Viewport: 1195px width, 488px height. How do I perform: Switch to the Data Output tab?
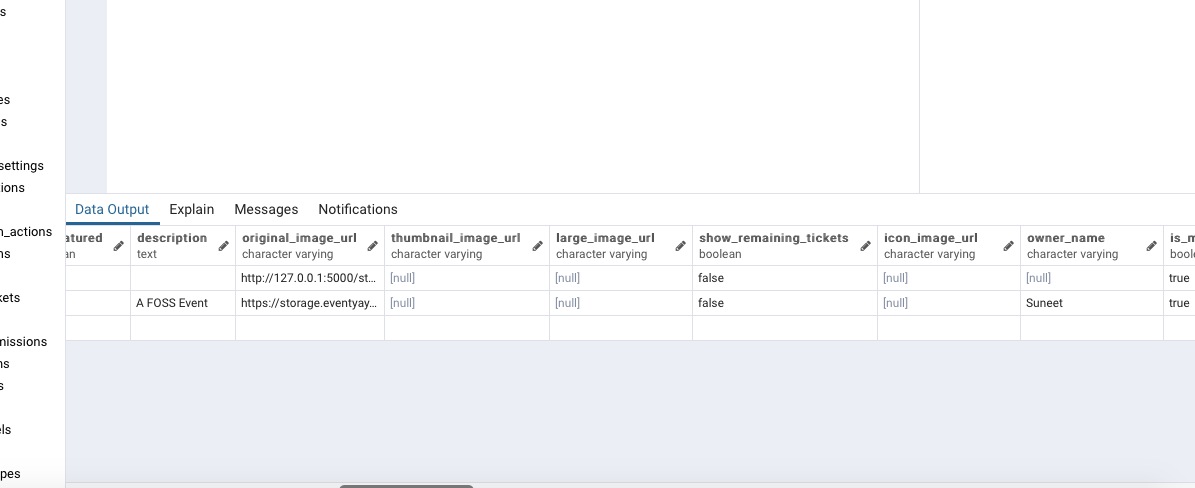(x=112, y=209)
